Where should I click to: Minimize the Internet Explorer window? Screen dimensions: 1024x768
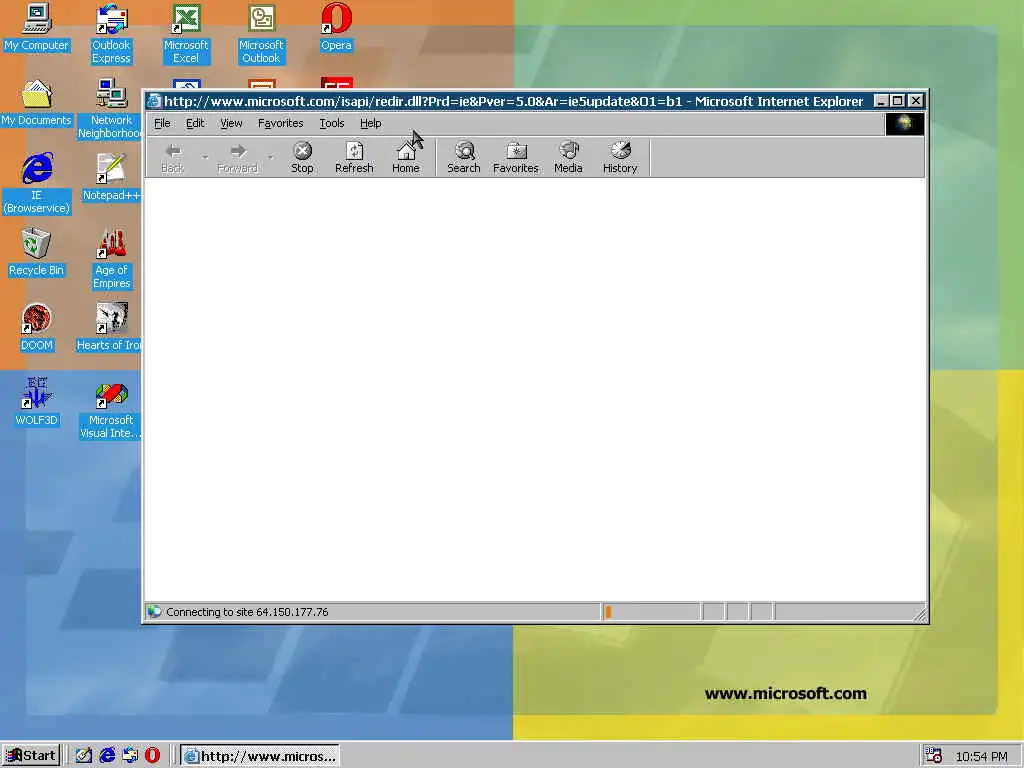click(881, 101)
